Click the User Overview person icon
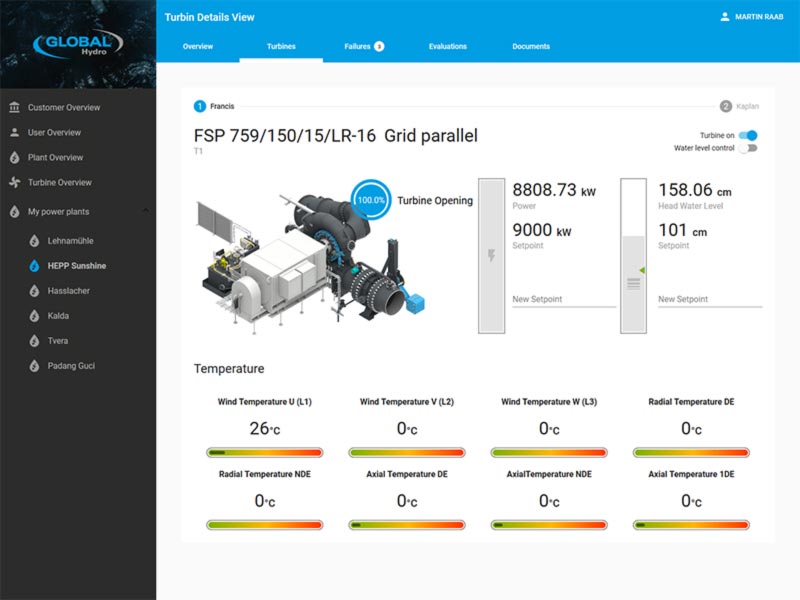This screenshot has height=600, width=800. [x=14, y=132]
